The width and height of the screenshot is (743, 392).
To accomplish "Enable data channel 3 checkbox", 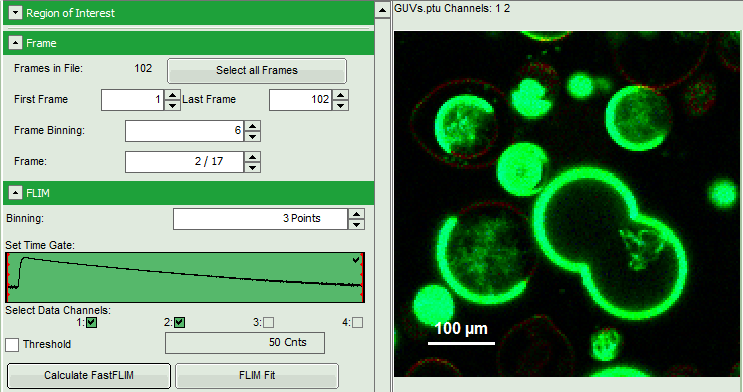I will 268,323.
